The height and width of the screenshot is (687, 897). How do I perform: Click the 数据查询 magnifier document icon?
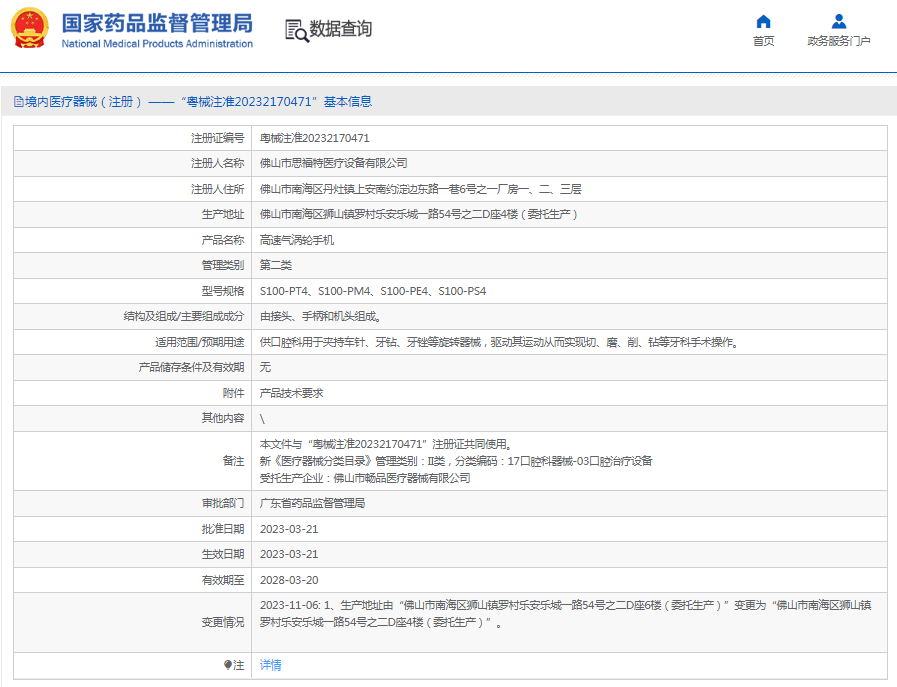(x=296, y=30)
